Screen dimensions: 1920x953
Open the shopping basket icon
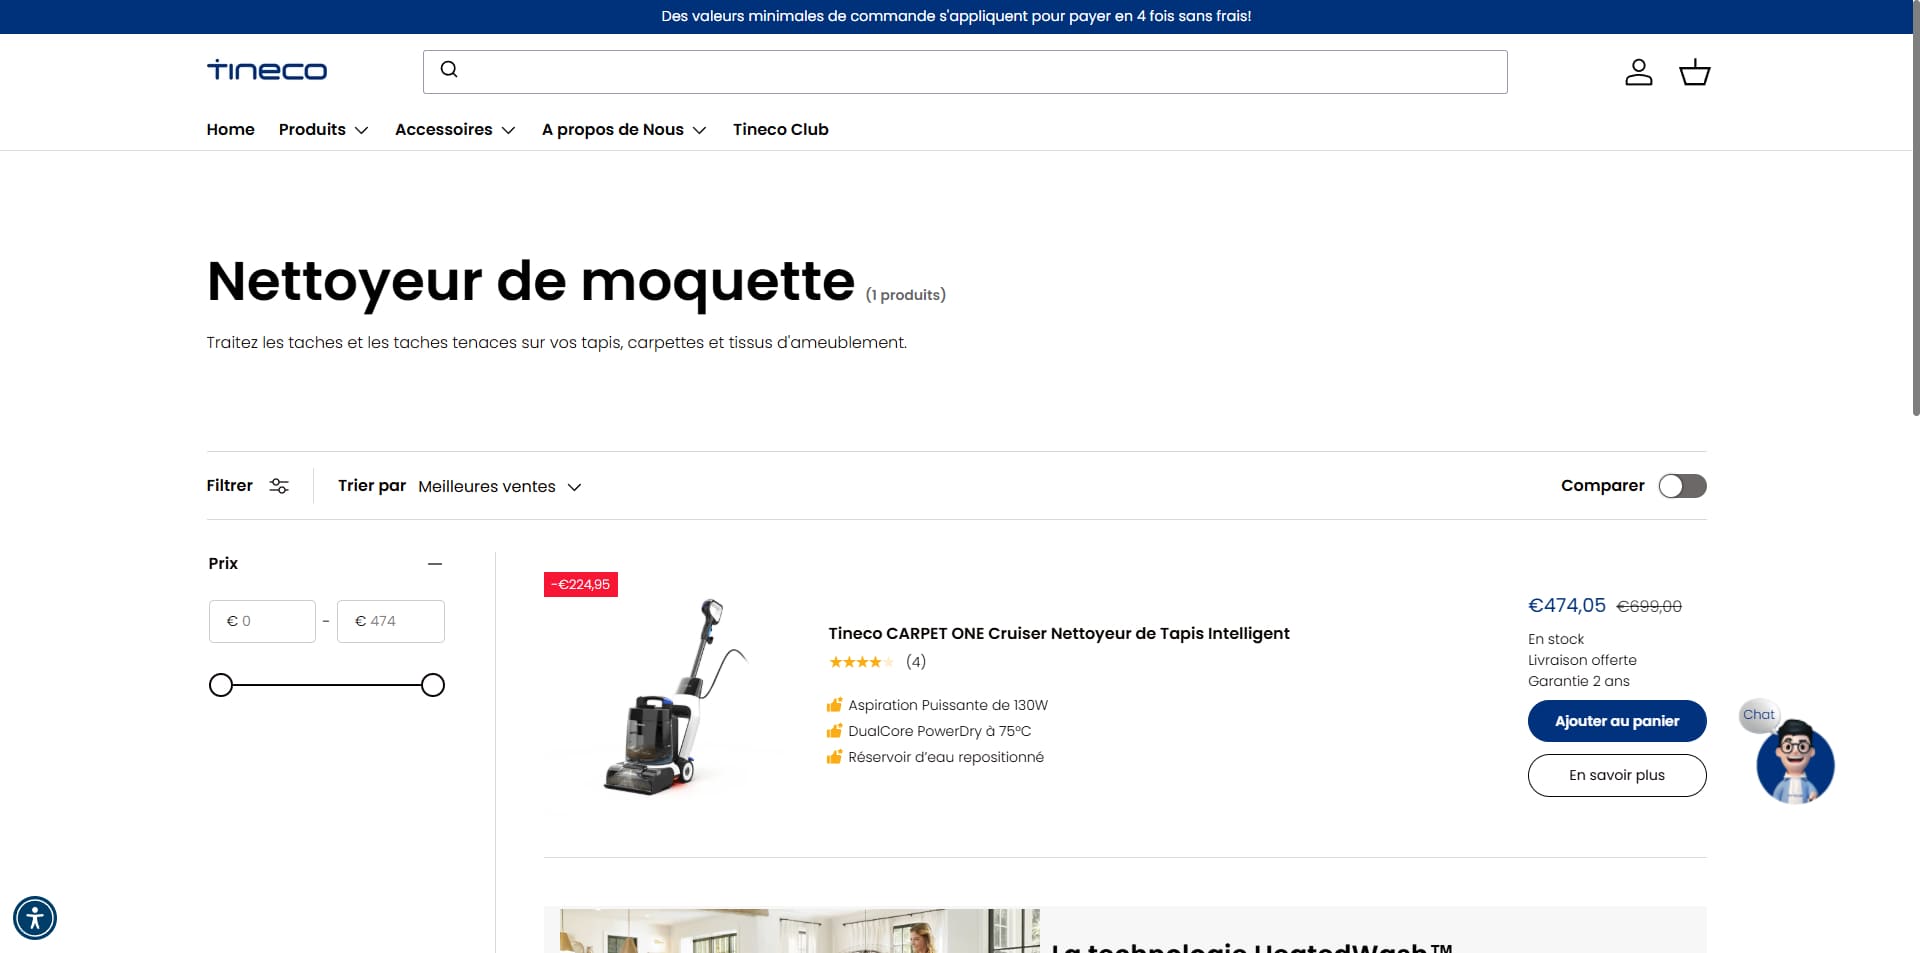[1694, 72]
